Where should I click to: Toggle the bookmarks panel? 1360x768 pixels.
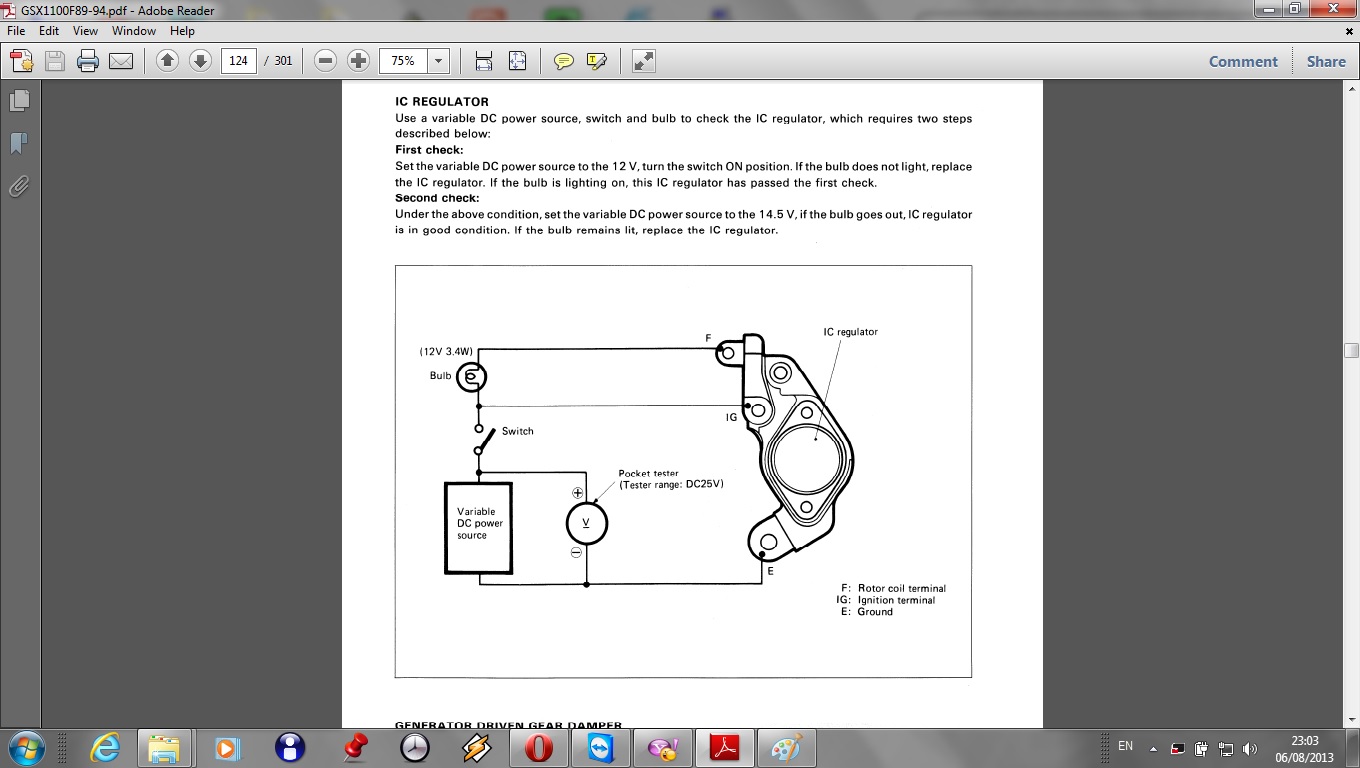(19, 144)
